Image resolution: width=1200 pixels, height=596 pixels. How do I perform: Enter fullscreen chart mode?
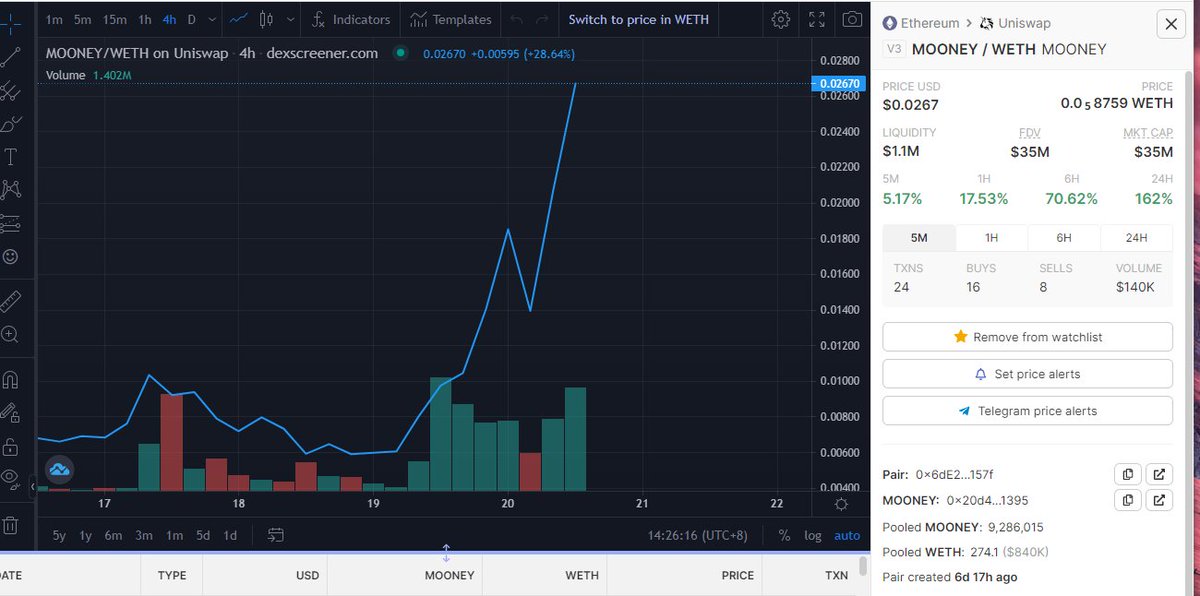817,19
